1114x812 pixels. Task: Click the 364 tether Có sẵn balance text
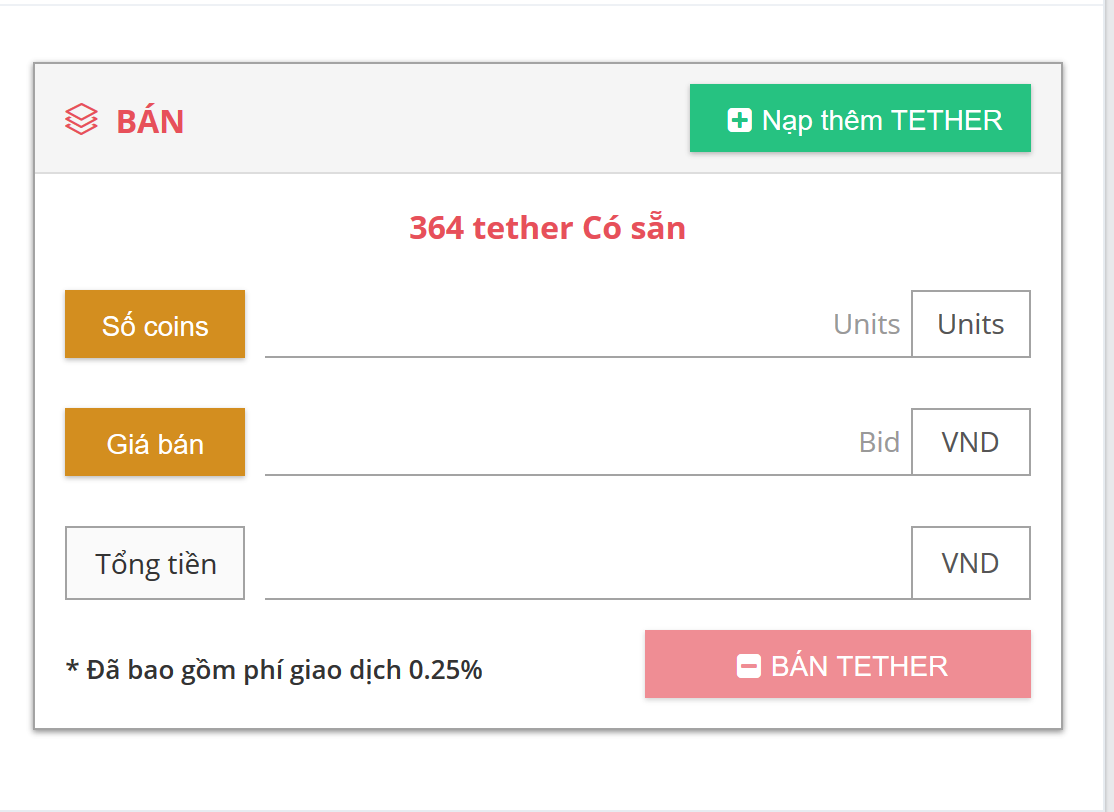click(547, 228)
